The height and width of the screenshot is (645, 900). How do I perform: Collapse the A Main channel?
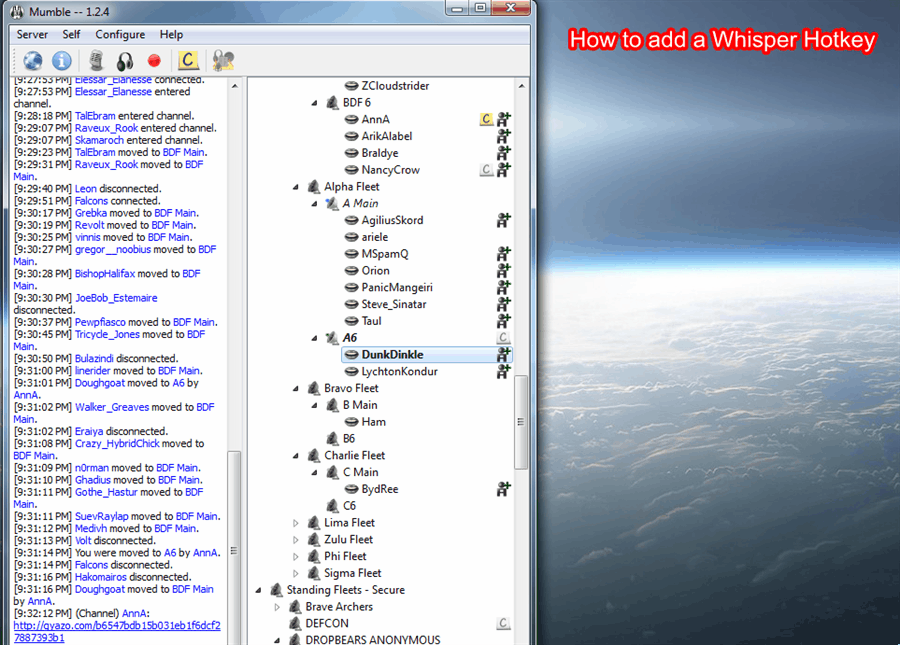click(314, 204)
